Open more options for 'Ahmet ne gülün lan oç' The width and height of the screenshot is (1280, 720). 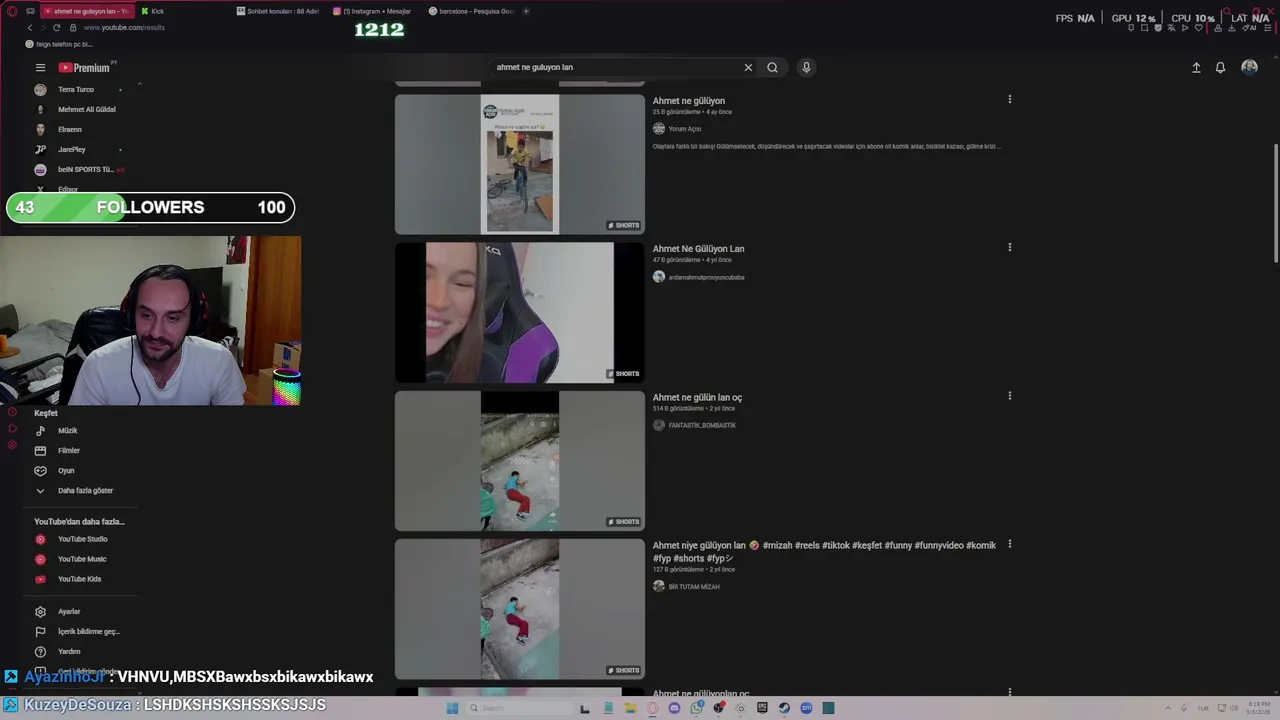point(1009,396)
